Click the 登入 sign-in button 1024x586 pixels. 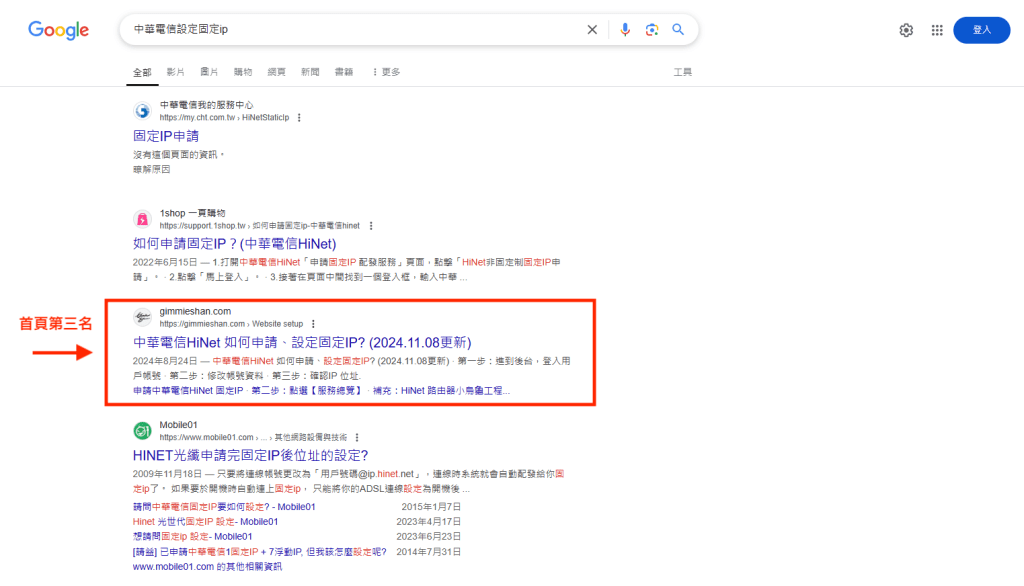click(982, 30)
